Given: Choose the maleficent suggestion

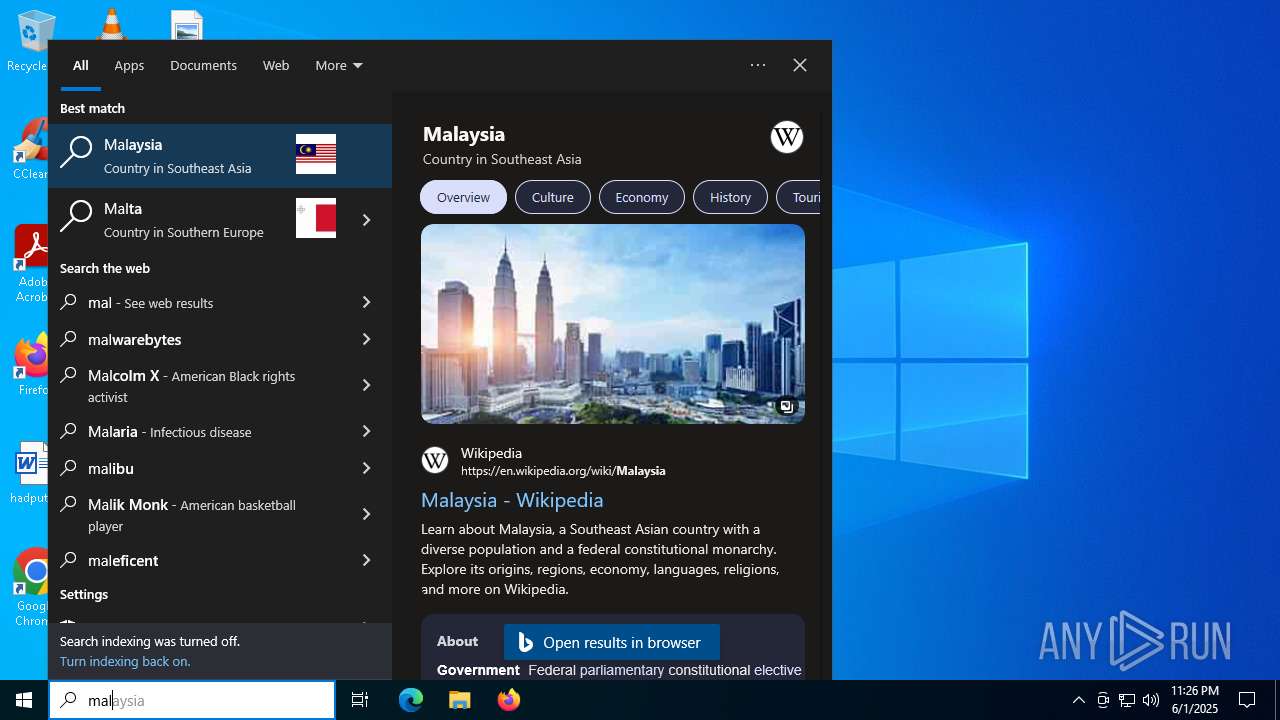Looking at the screenshot, I should [x=196, y=560].
